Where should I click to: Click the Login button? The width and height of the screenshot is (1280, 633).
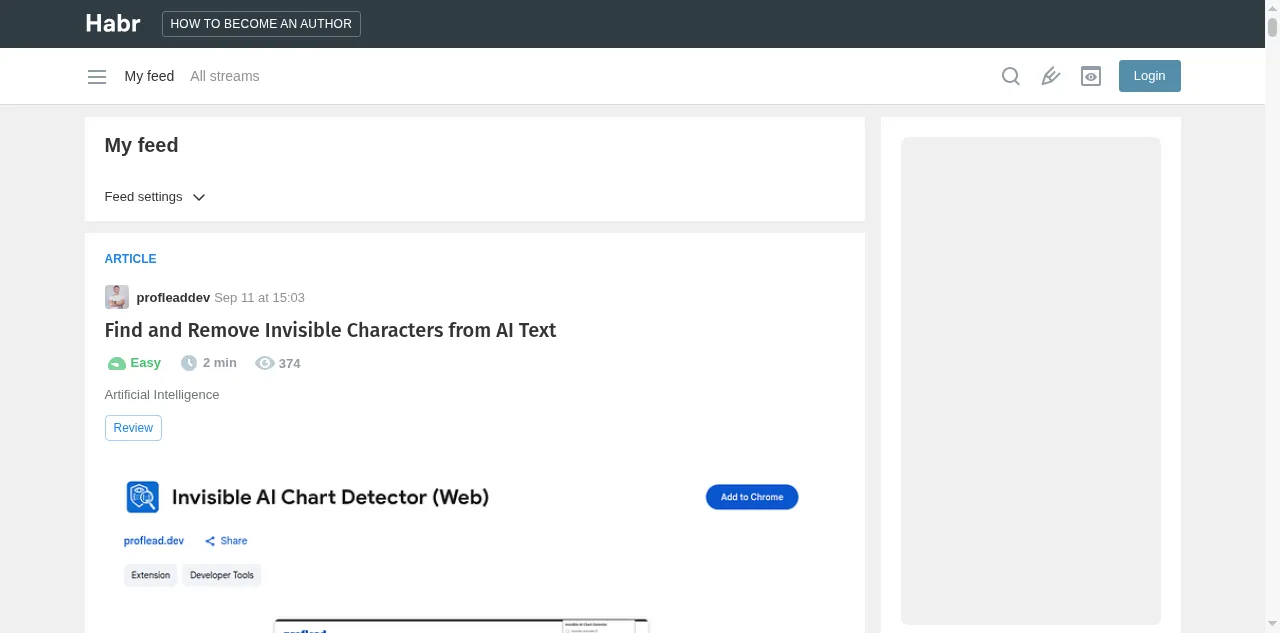click(x=1150, y=76)
